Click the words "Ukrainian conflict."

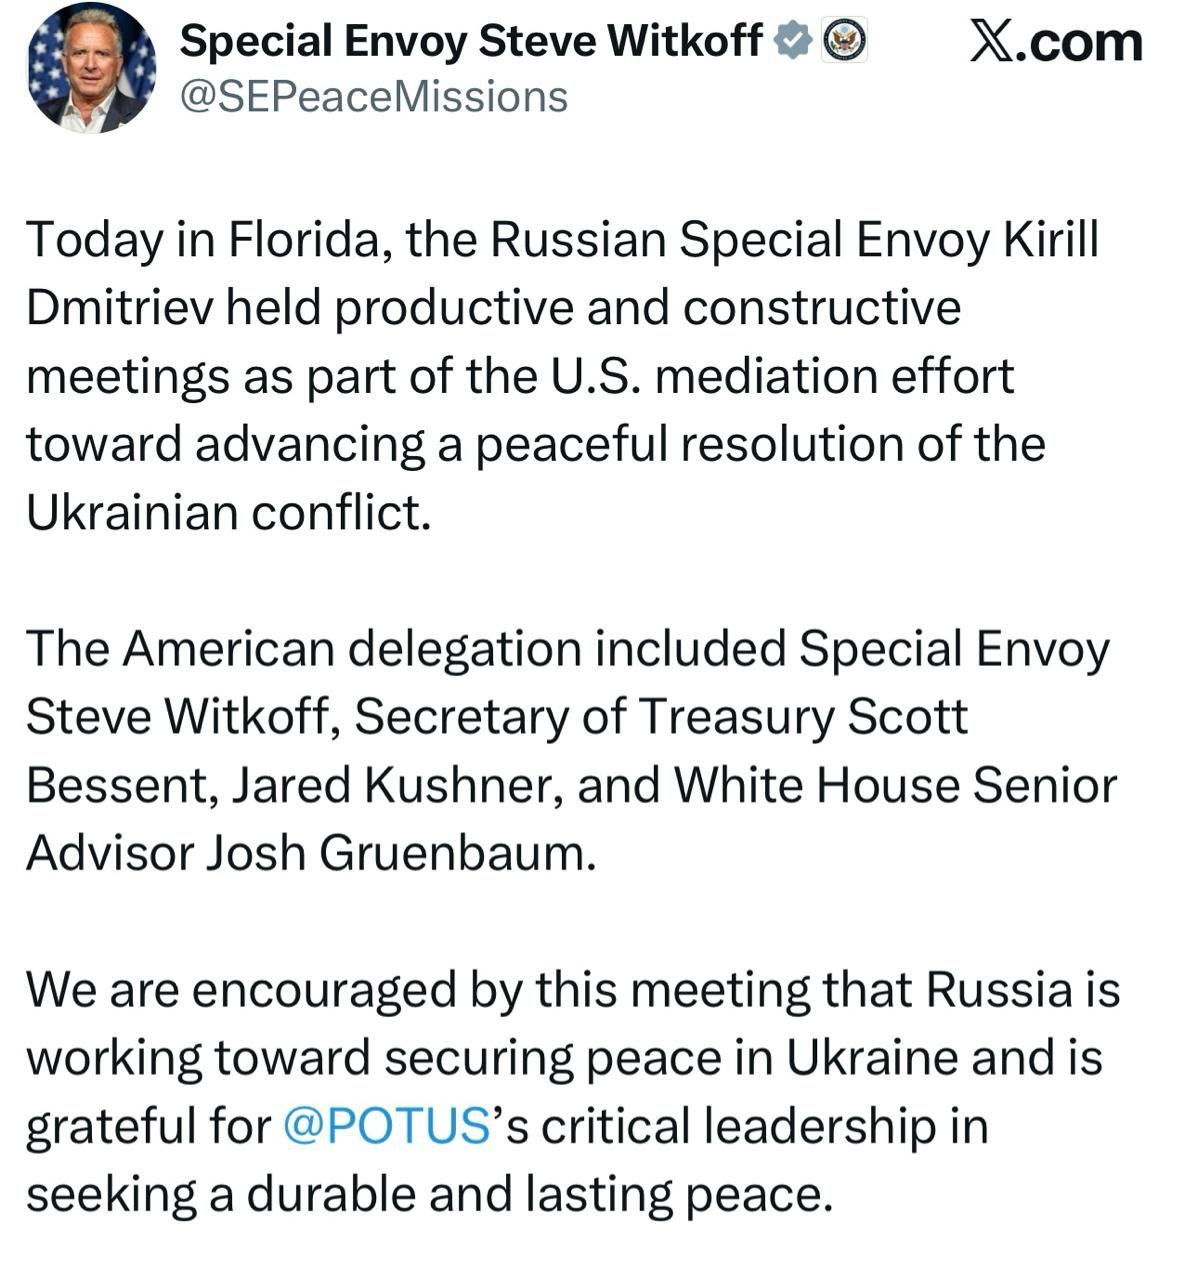pos(228,513)
